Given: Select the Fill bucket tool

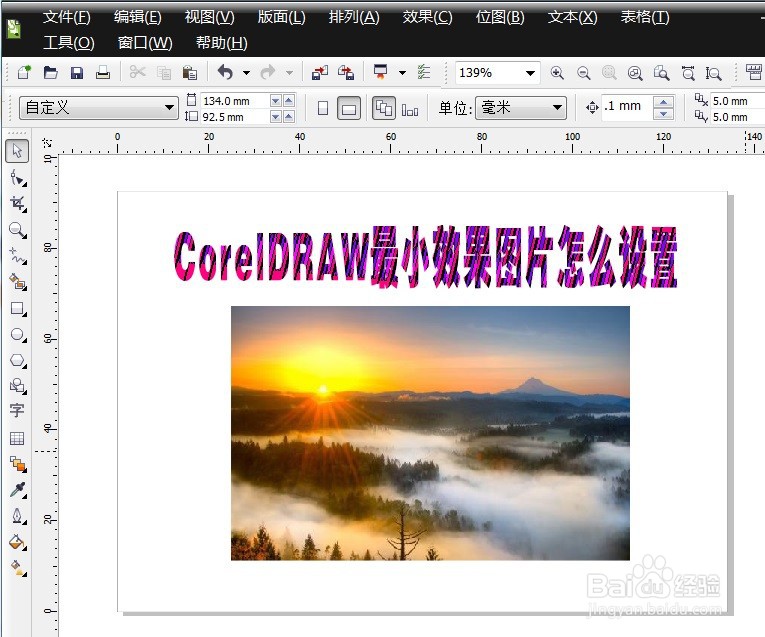Looking at the screenshot, I should (18, 542).
